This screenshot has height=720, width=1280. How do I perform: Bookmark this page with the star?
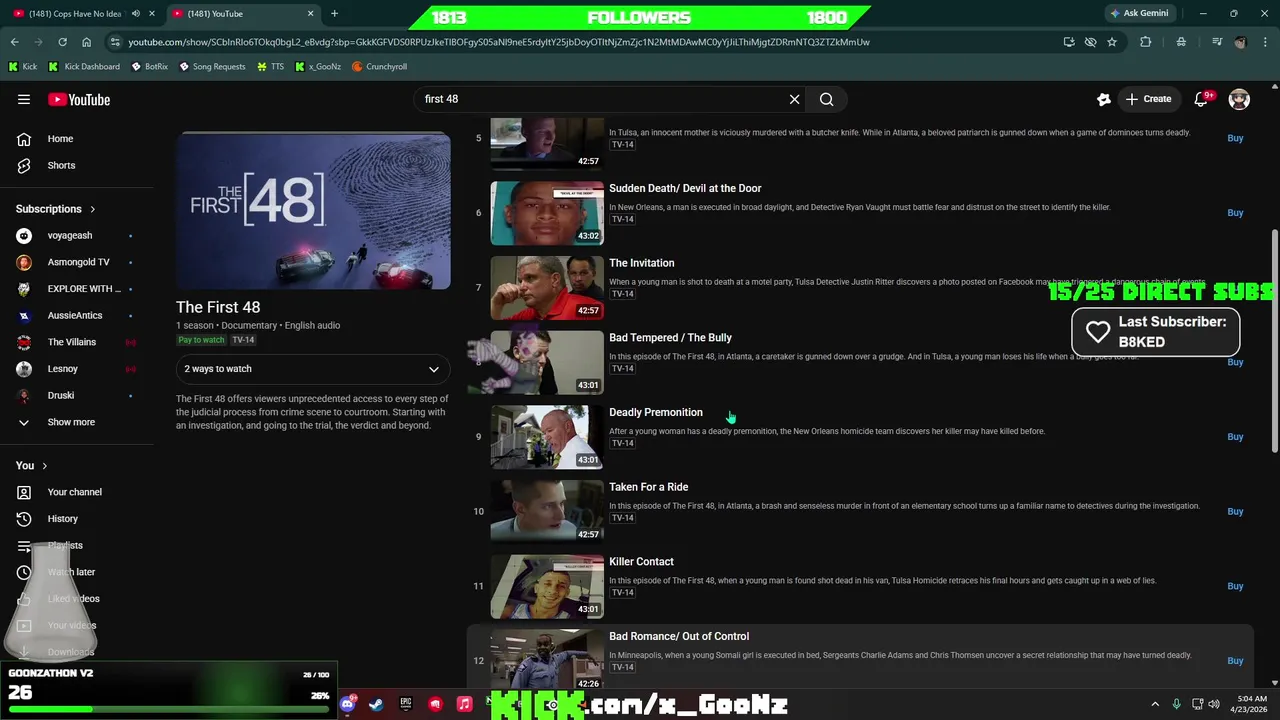(x=1112, y=42)
